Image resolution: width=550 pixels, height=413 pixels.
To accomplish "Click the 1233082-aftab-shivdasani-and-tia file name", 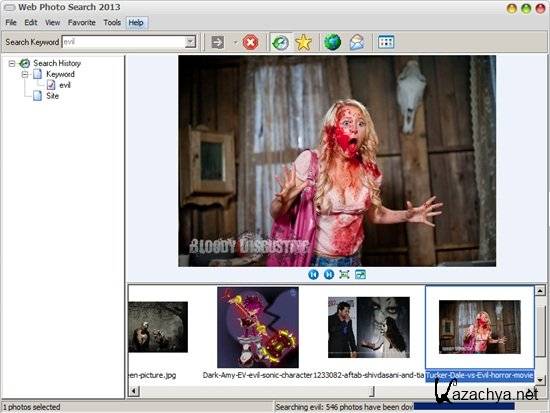I will tap(368, 375).
